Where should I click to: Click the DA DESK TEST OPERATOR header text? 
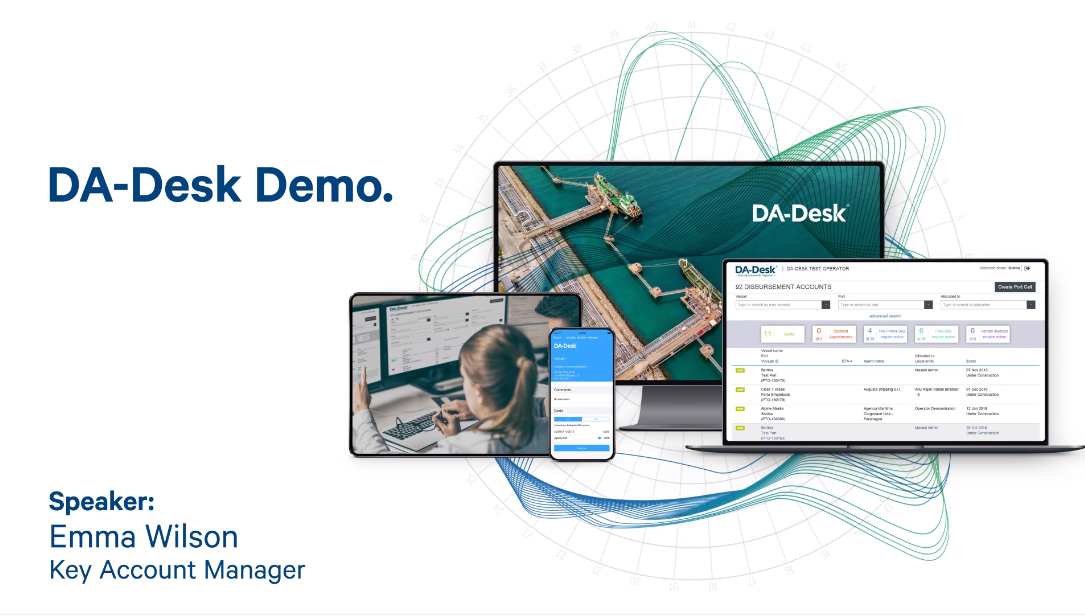[818, 269]
